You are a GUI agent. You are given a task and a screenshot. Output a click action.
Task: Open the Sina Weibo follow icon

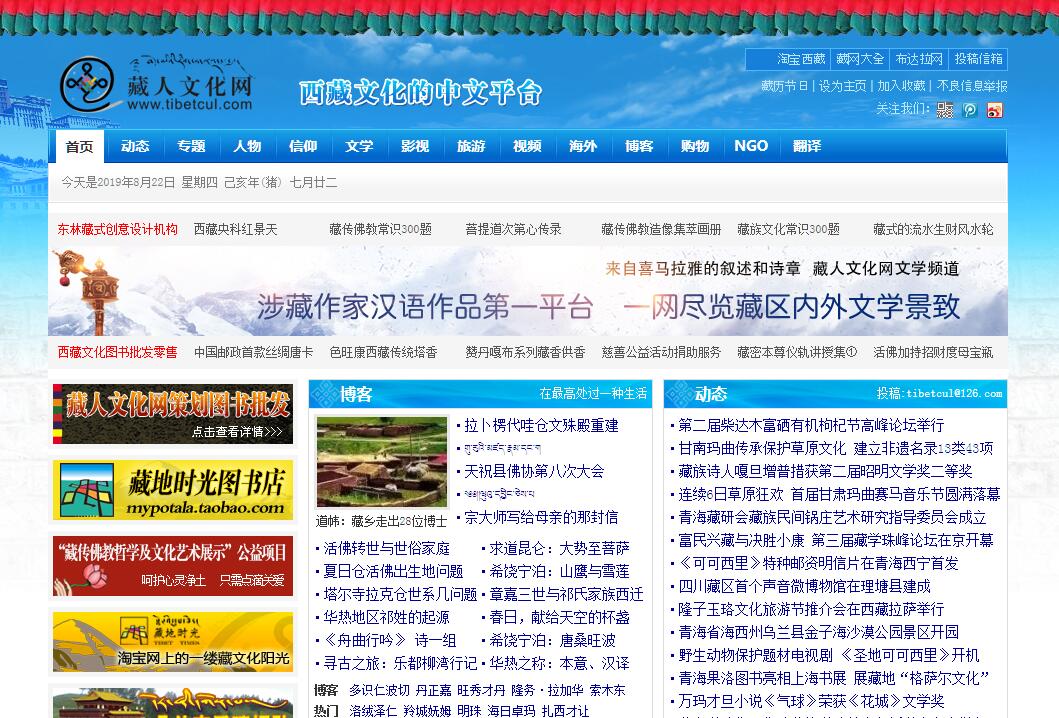click(x=994, y=110)
